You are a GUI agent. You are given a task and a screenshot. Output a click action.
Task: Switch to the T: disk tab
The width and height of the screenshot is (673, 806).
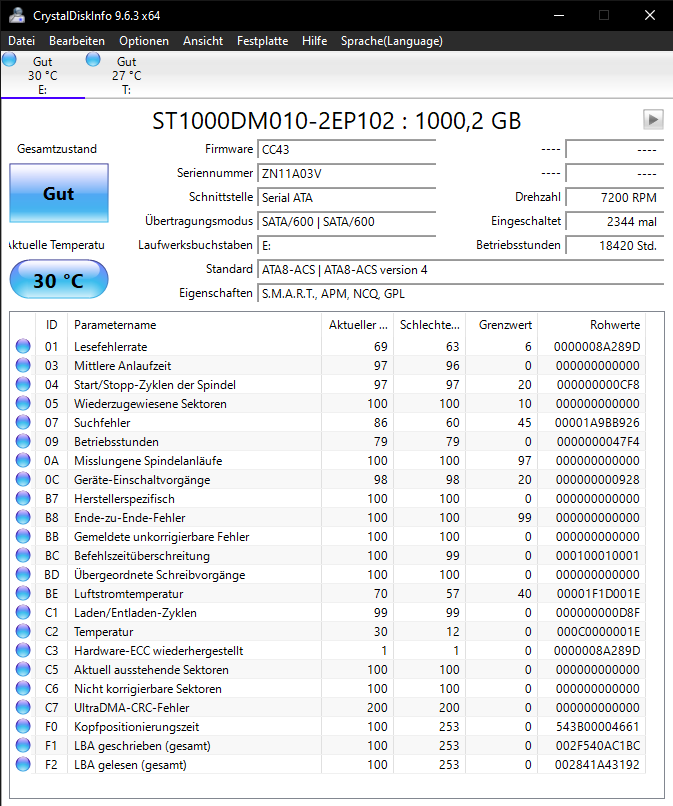pos(126,75)
